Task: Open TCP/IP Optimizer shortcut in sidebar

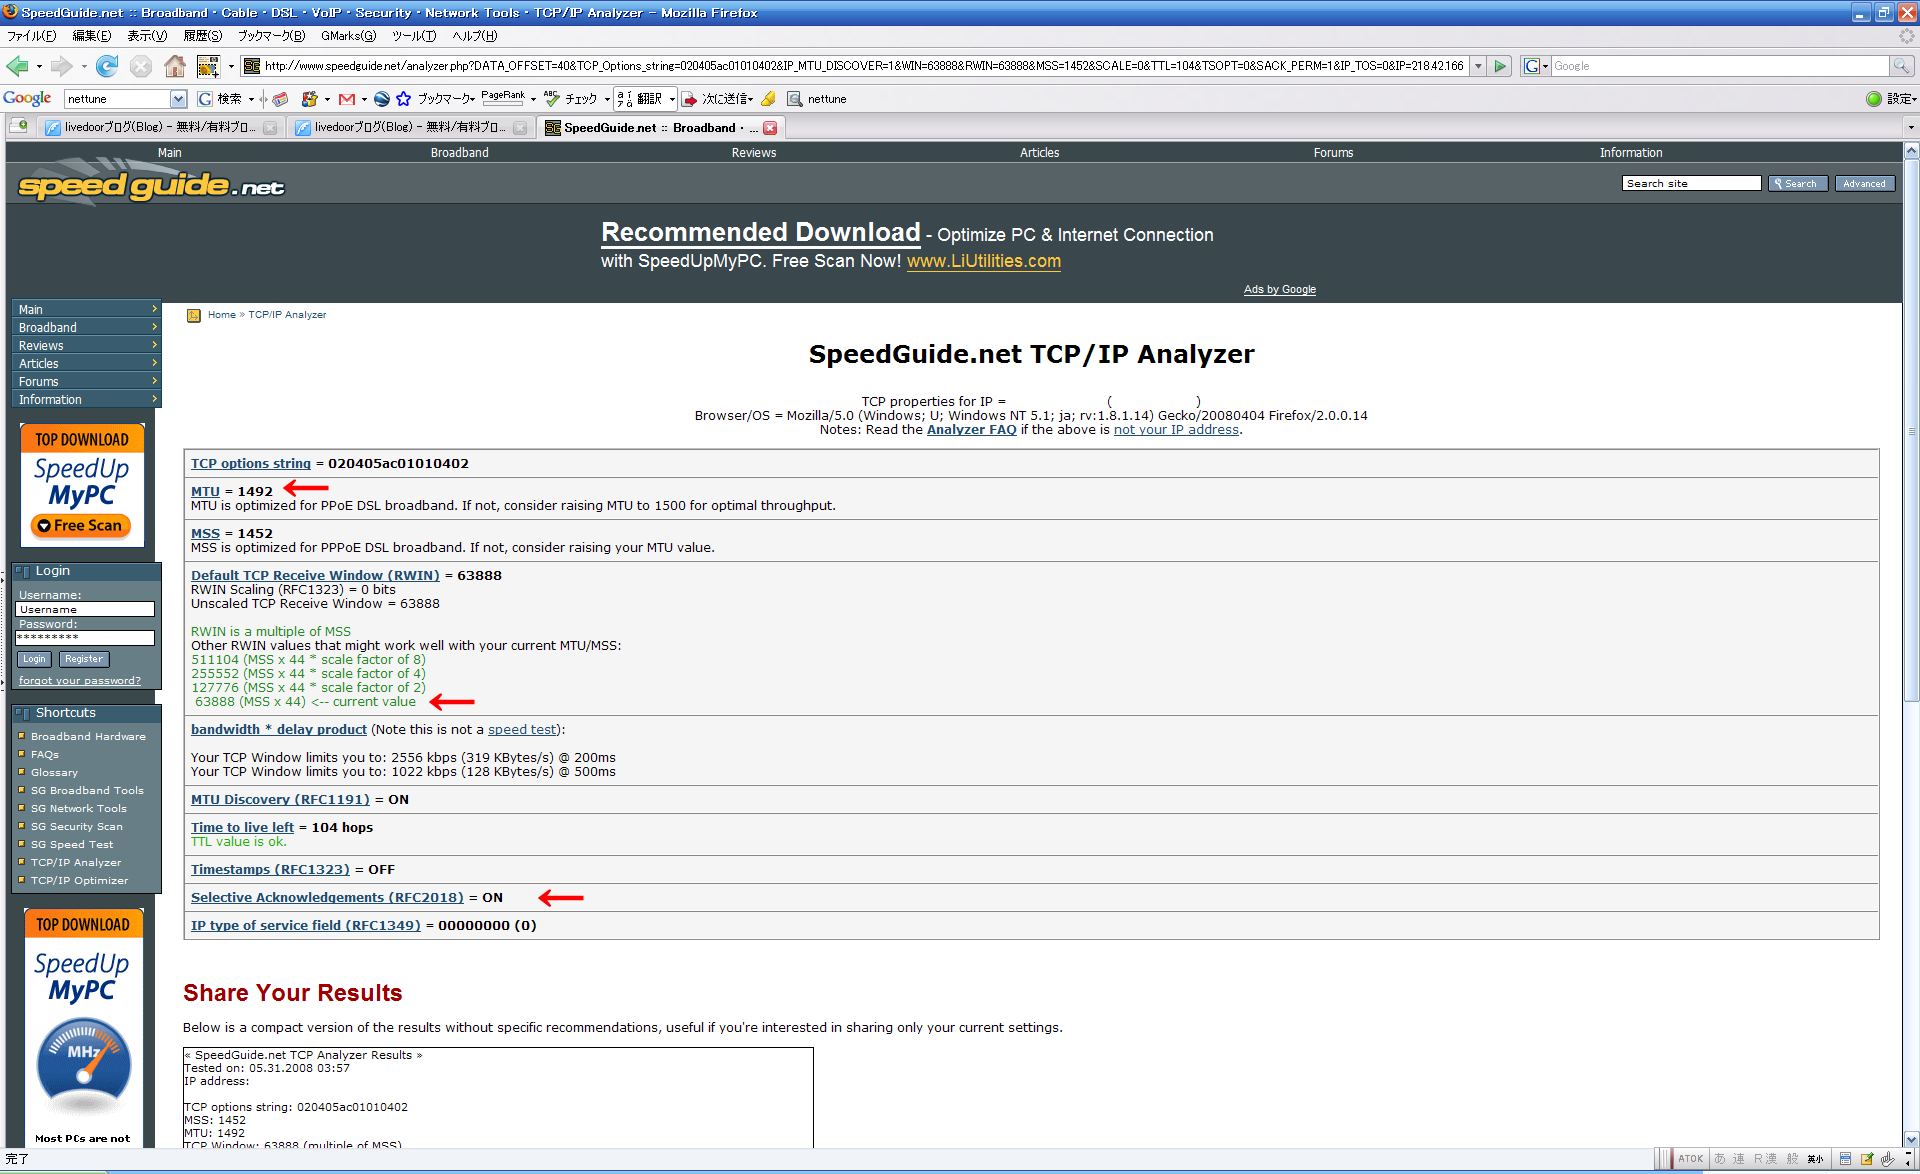Action: tap(79, 881)
